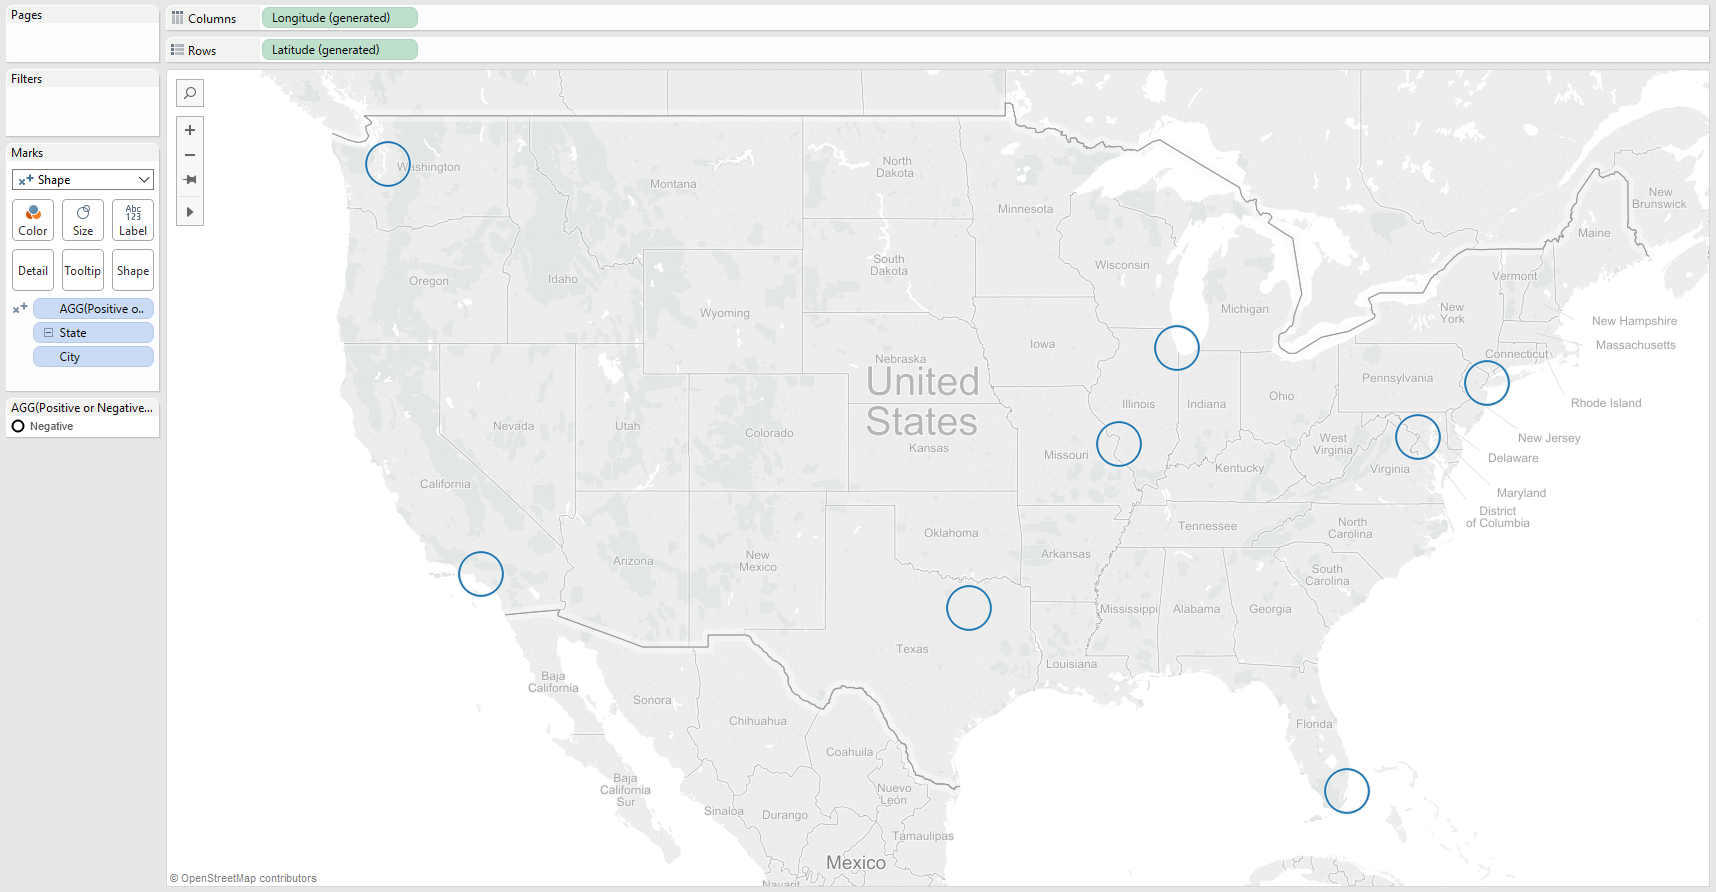
Task: Collapse the State hierarchy pill
Action: (x=48, y=333)
